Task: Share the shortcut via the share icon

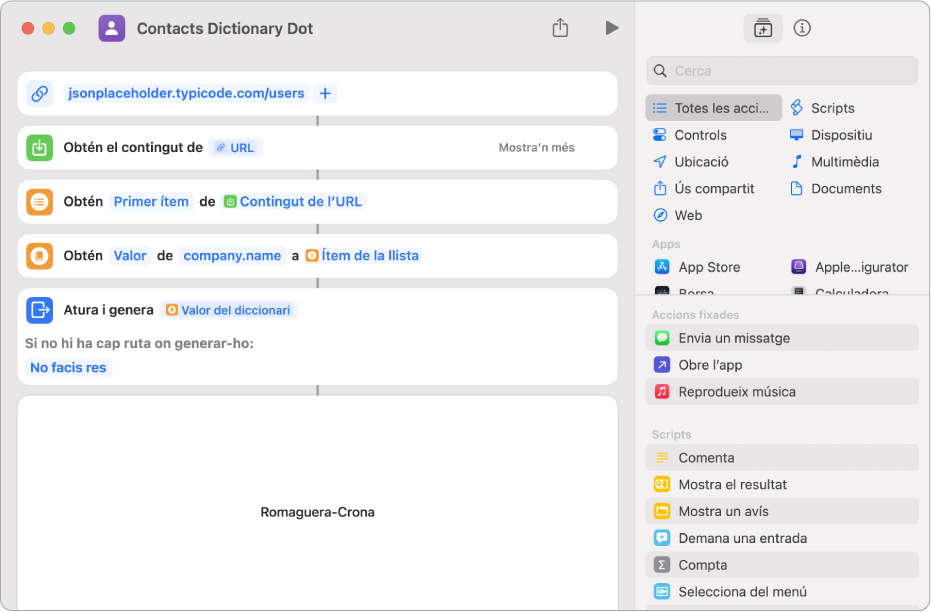Action: point(560,28)
